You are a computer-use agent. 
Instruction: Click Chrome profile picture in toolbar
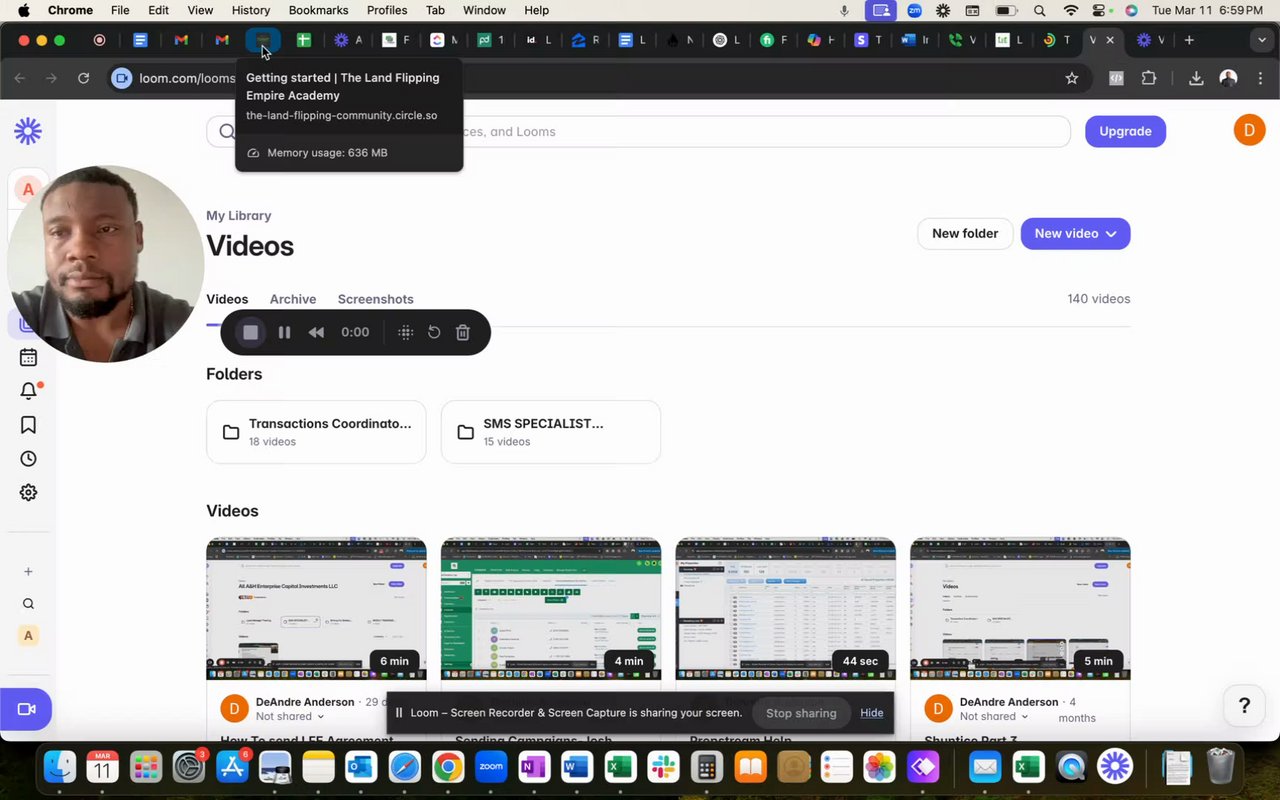click(x=1229, y=78)
